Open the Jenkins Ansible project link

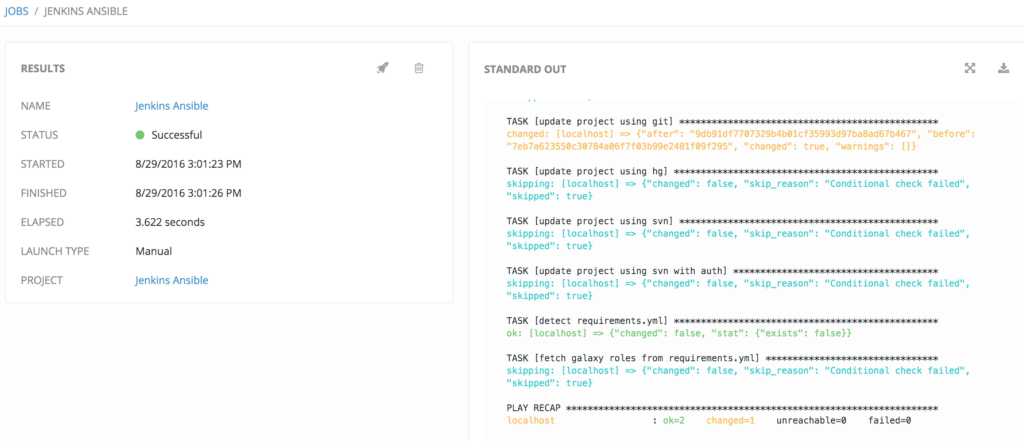[172, 281]
